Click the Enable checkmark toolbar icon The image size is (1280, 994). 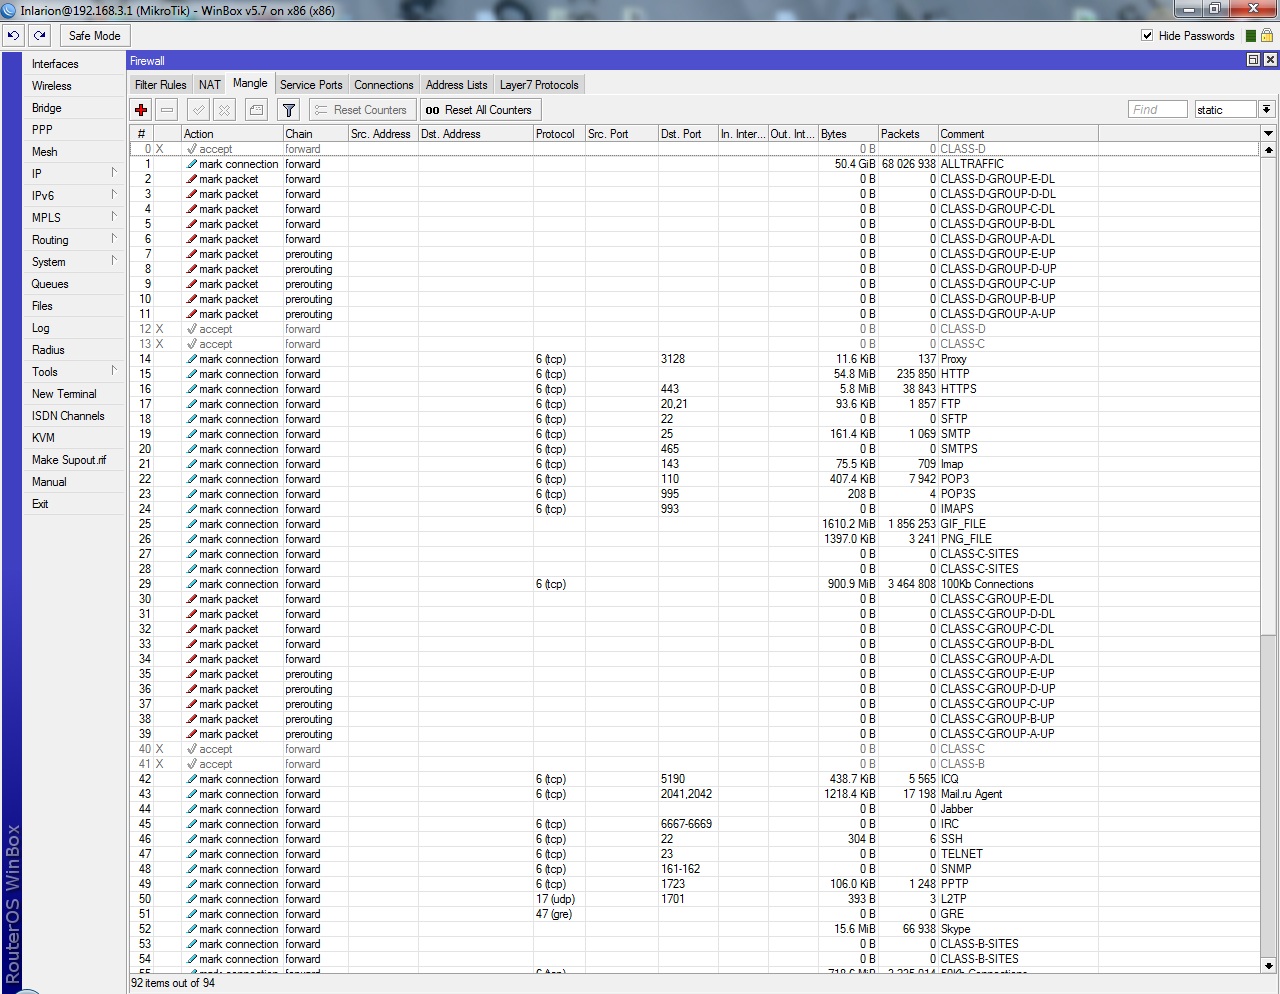pyautogui.click(x=199, y=110)
